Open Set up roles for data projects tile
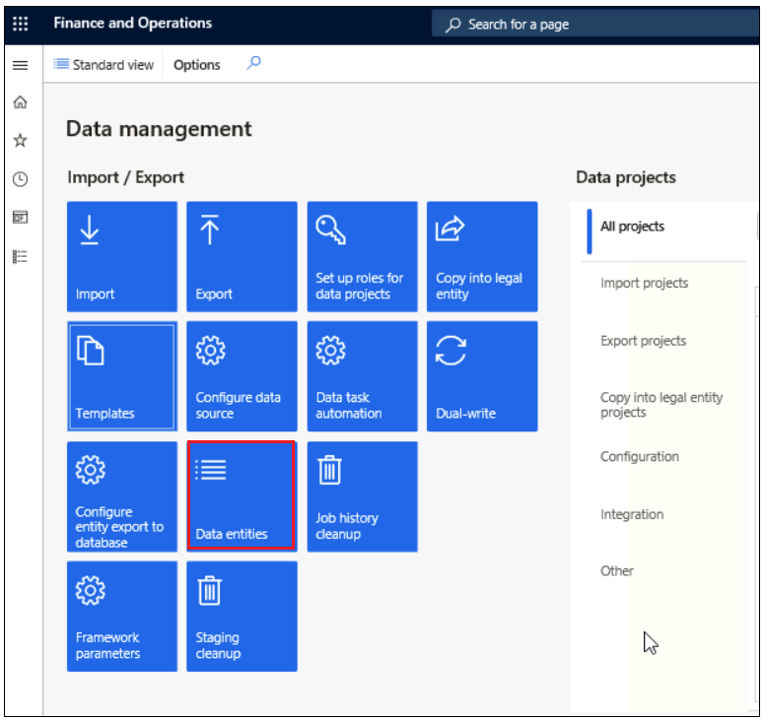This screenshot has height=720, width=764. pos(362,257)
